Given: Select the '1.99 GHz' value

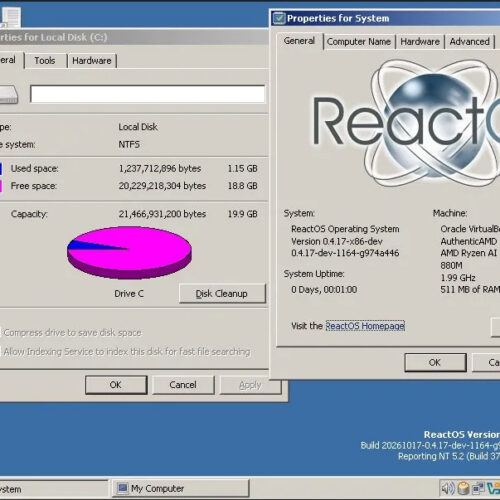Looking at the screenshot, I should pos(458,278).
